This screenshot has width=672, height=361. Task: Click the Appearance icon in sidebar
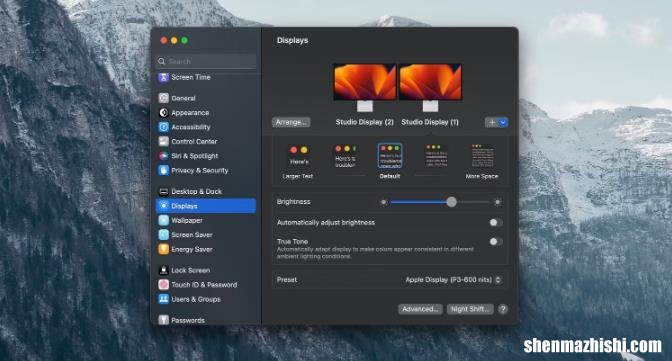(163, 113)
